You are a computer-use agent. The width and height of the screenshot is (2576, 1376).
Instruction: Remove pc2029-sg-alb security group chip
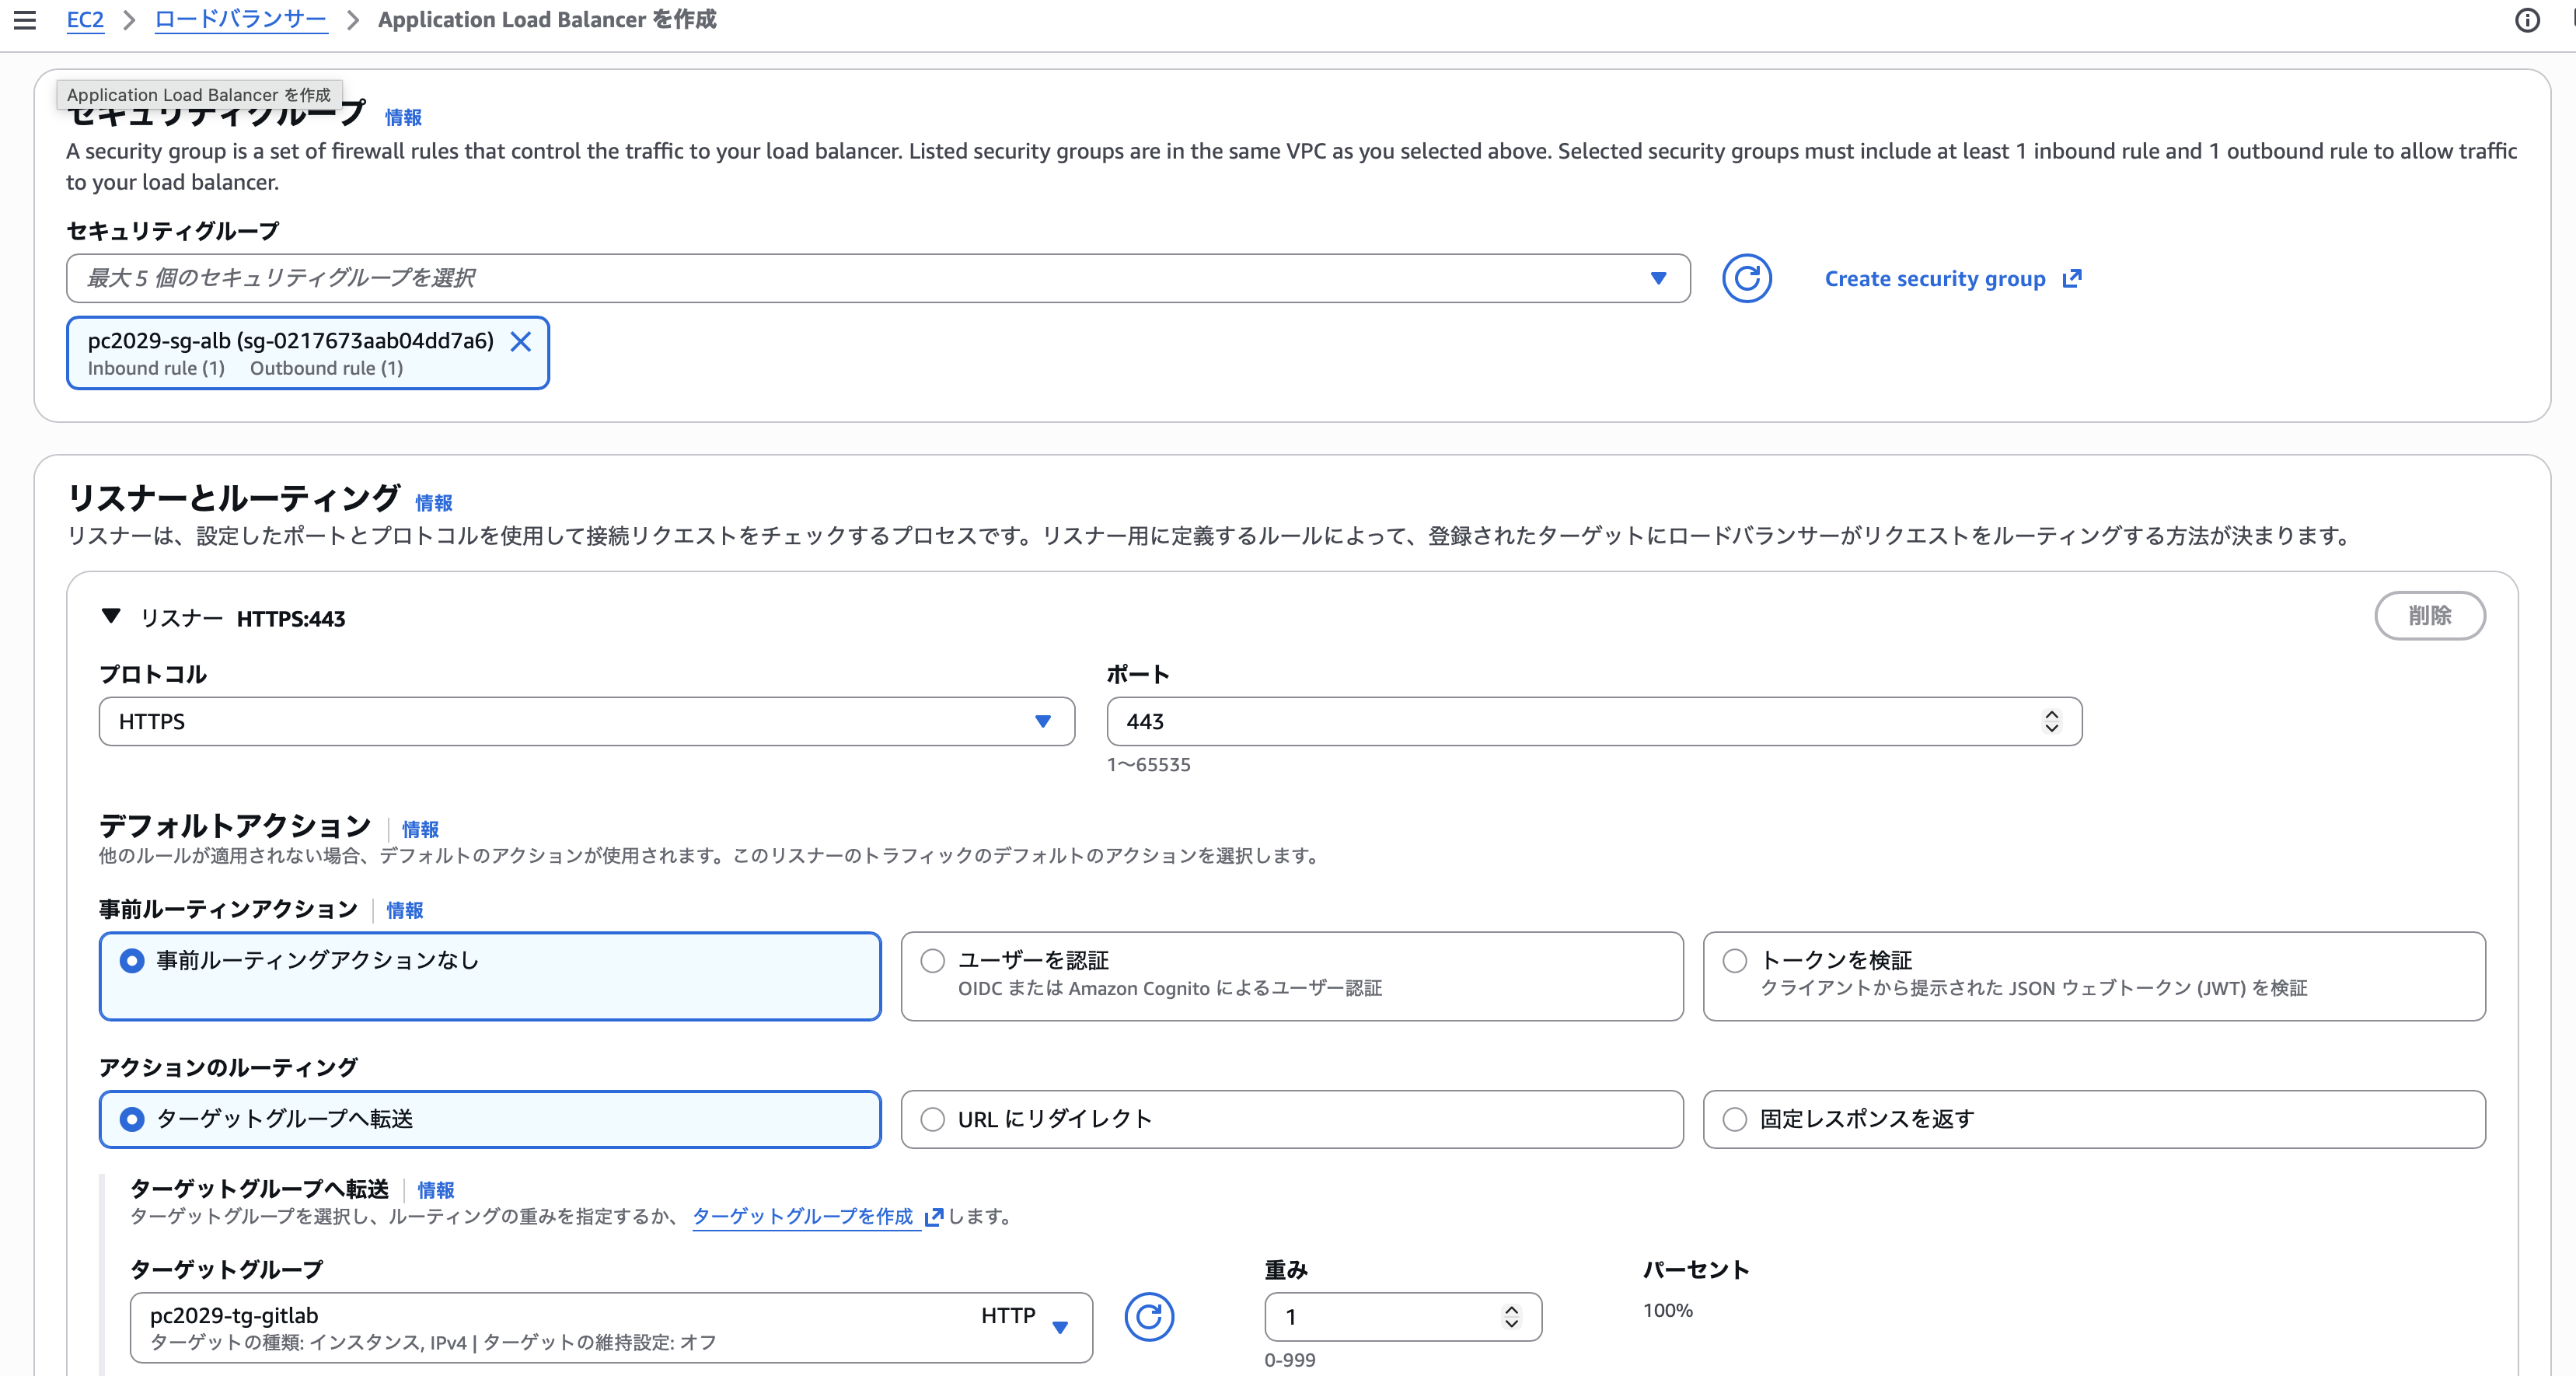521,342
